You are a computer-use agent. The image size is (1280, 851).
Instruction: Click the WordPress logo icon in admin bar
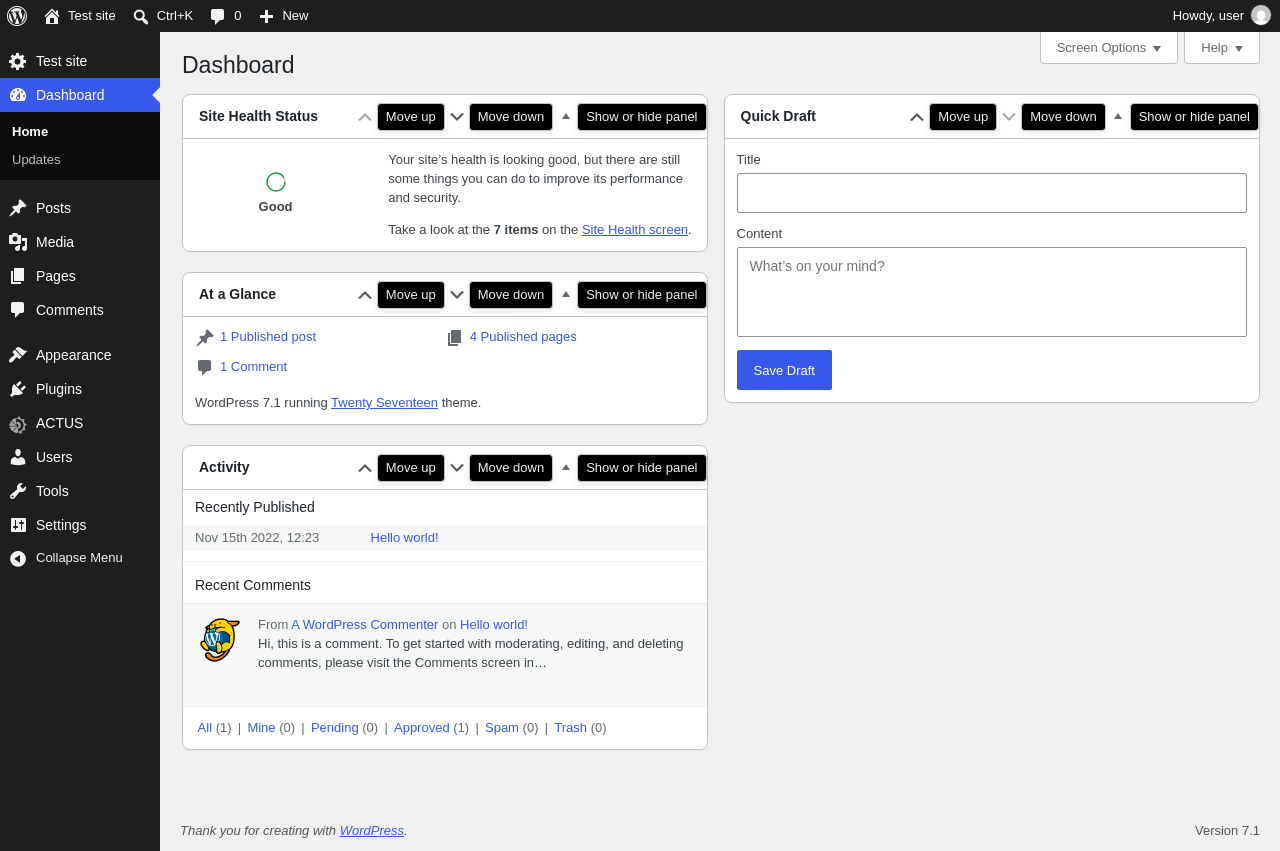(x=17, y=16)
